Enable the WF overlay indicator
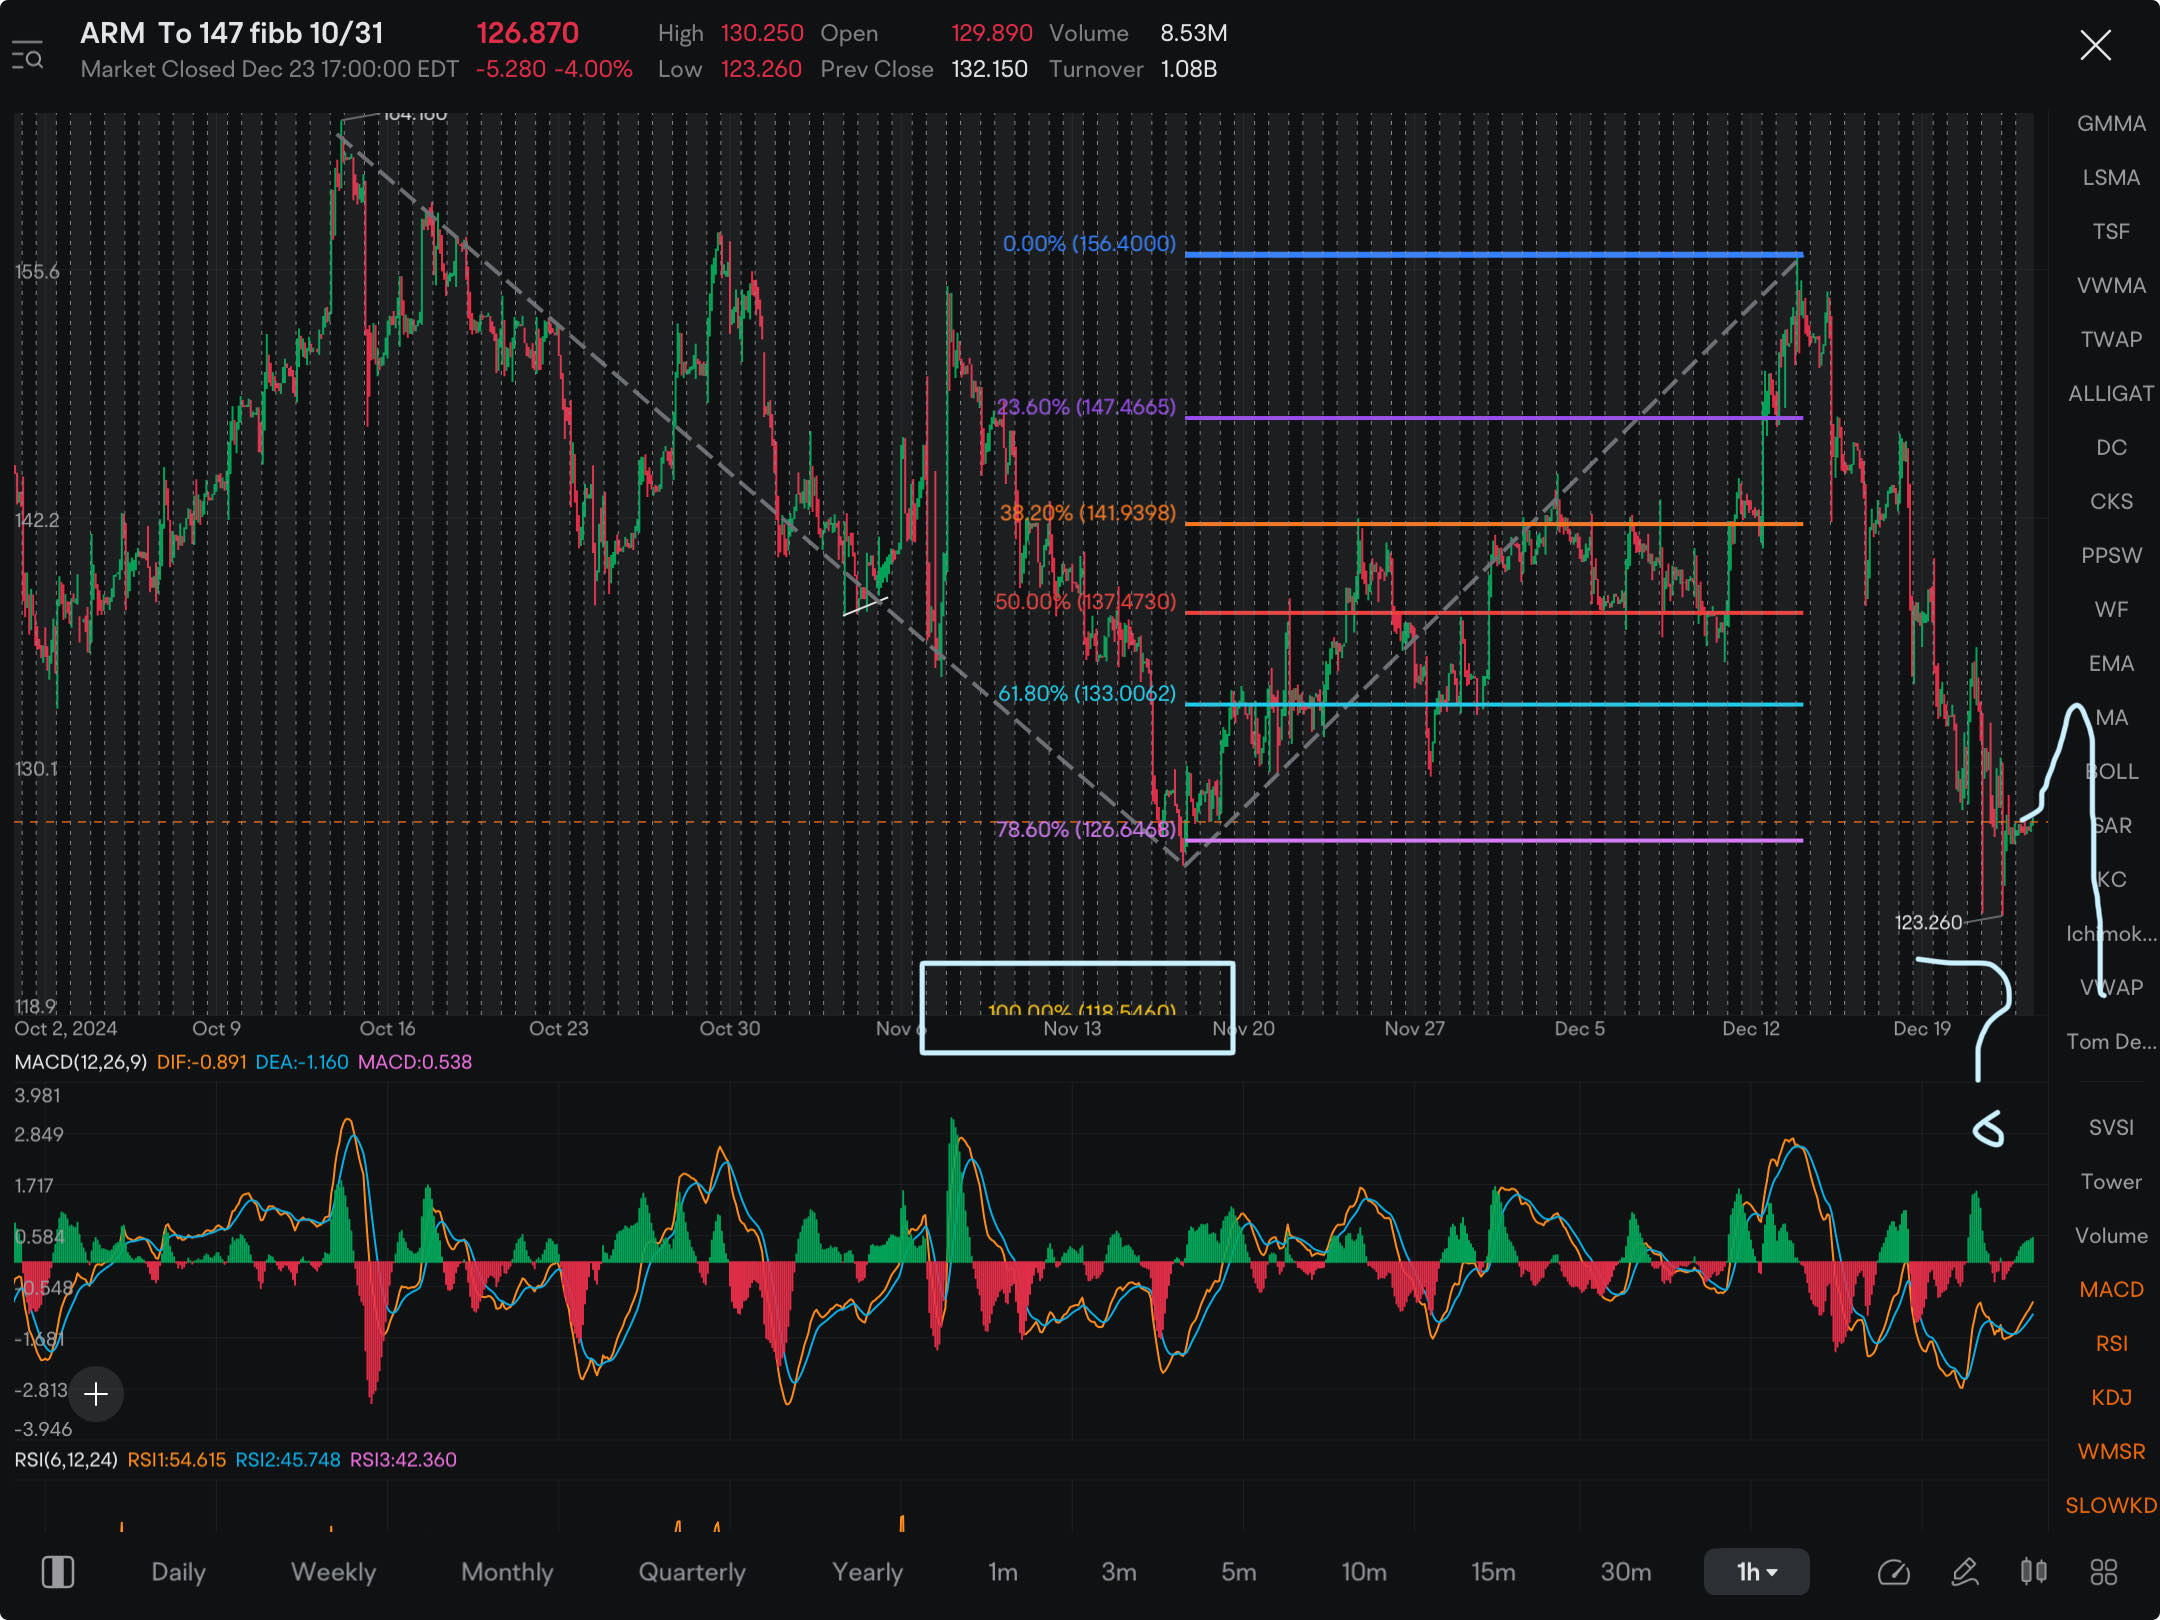This screenshot has height=1620, width=2160. [x=2111, y=609]
